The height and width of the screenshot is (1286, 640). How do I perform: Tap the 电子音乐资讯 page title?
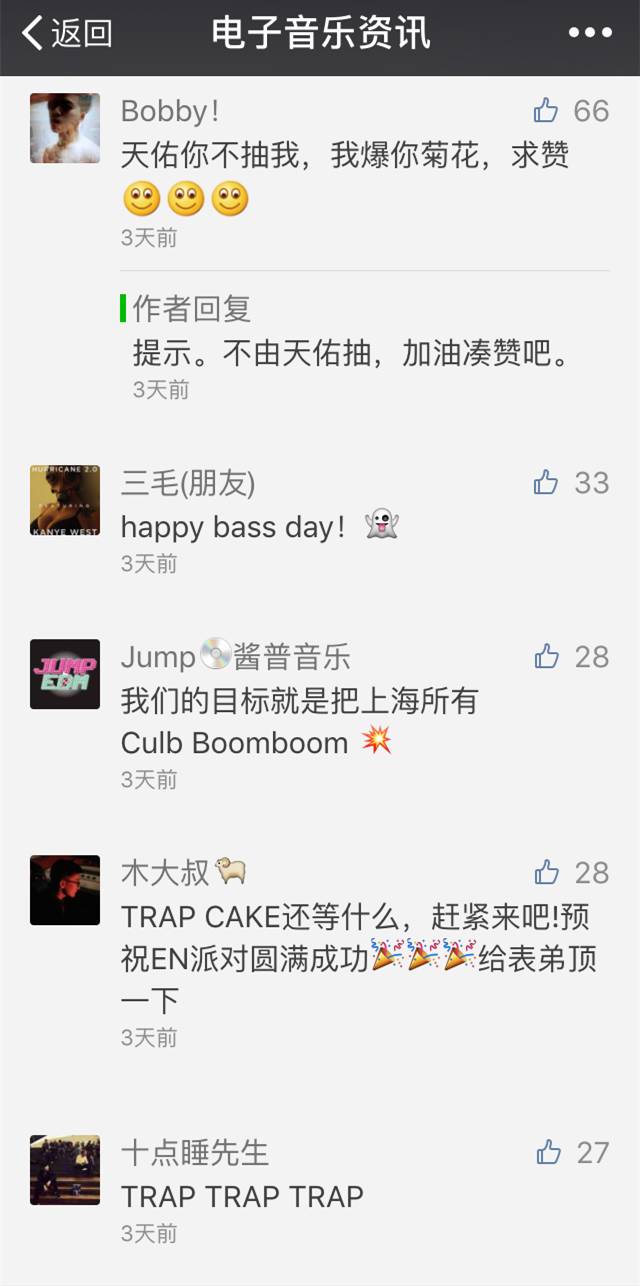tap(321, 33)
